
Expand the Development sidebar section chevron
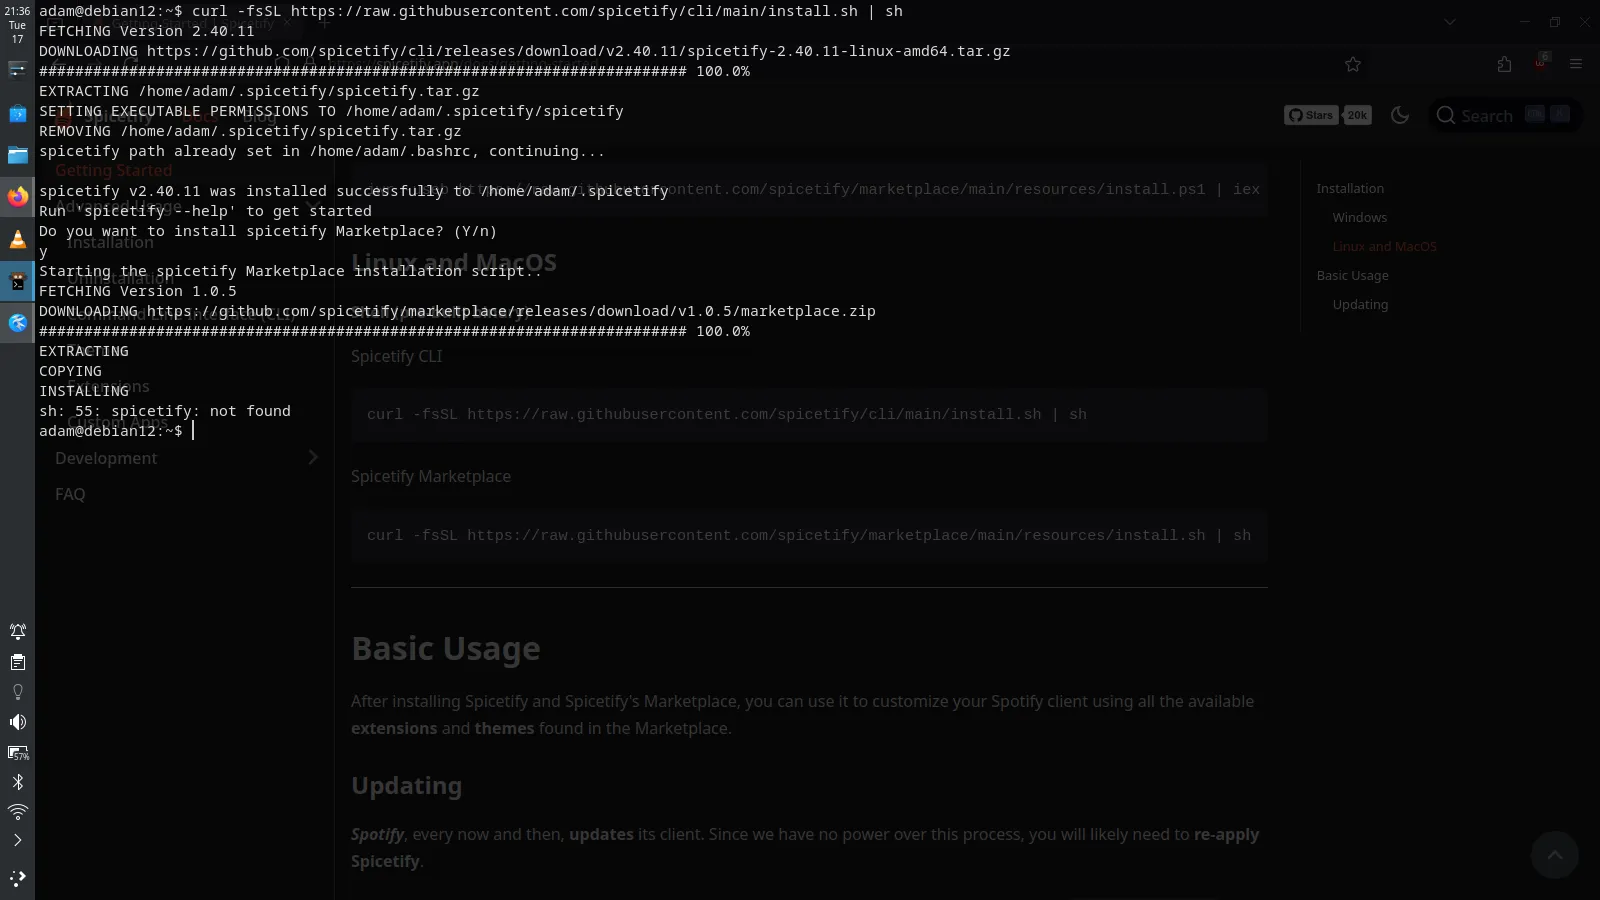[x=313, y=457]
